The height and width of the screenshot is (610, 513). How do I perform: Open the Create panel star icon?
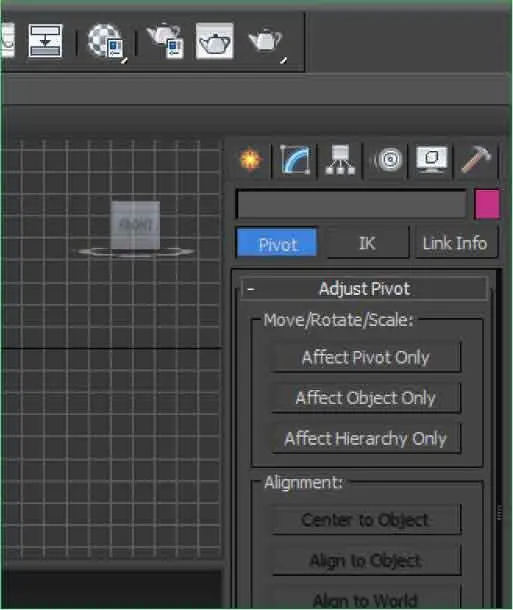250,160
